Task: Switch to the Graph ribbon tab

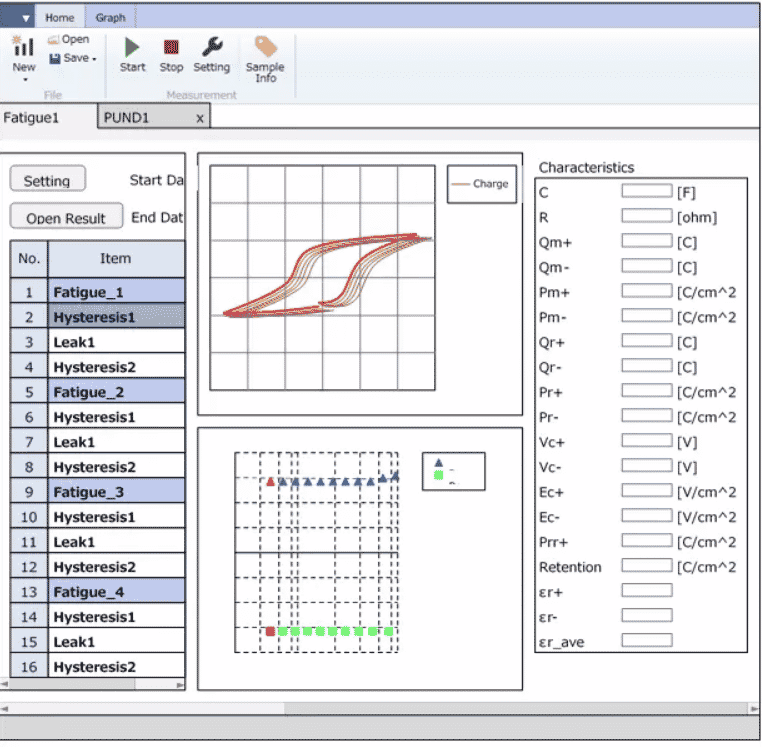Action: coord(110,18)
